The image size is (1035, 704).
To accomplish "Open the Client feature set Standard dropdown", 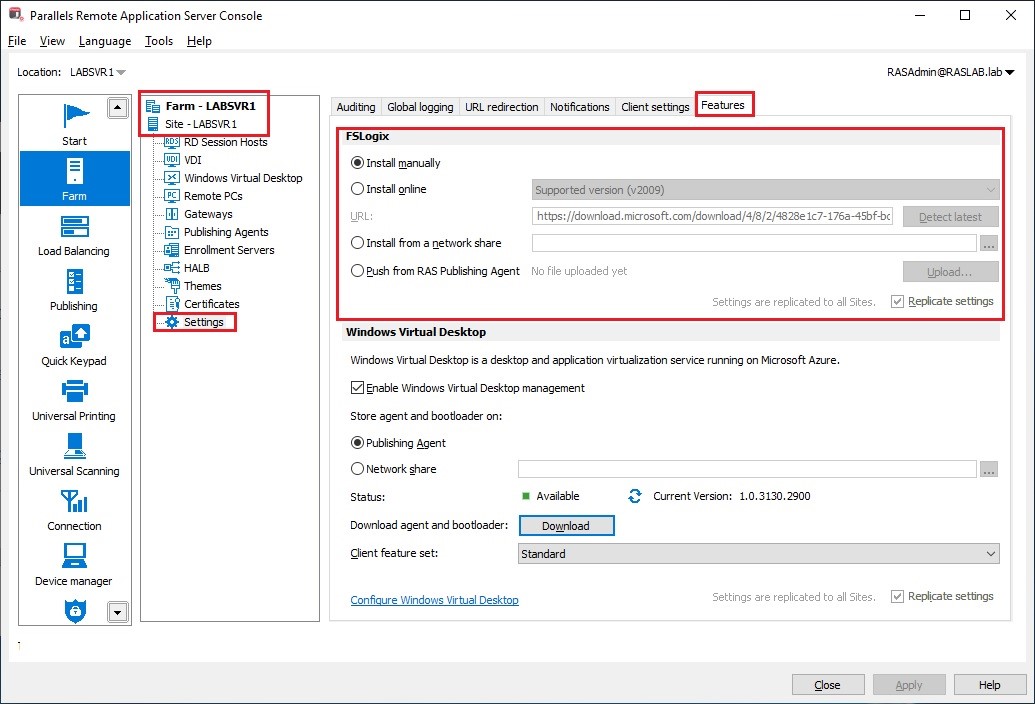I will pos(758,554).
